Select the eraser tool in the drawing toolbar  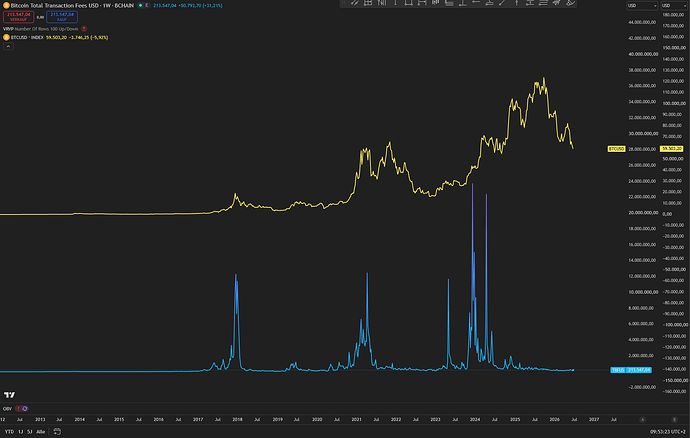[570, 3]
